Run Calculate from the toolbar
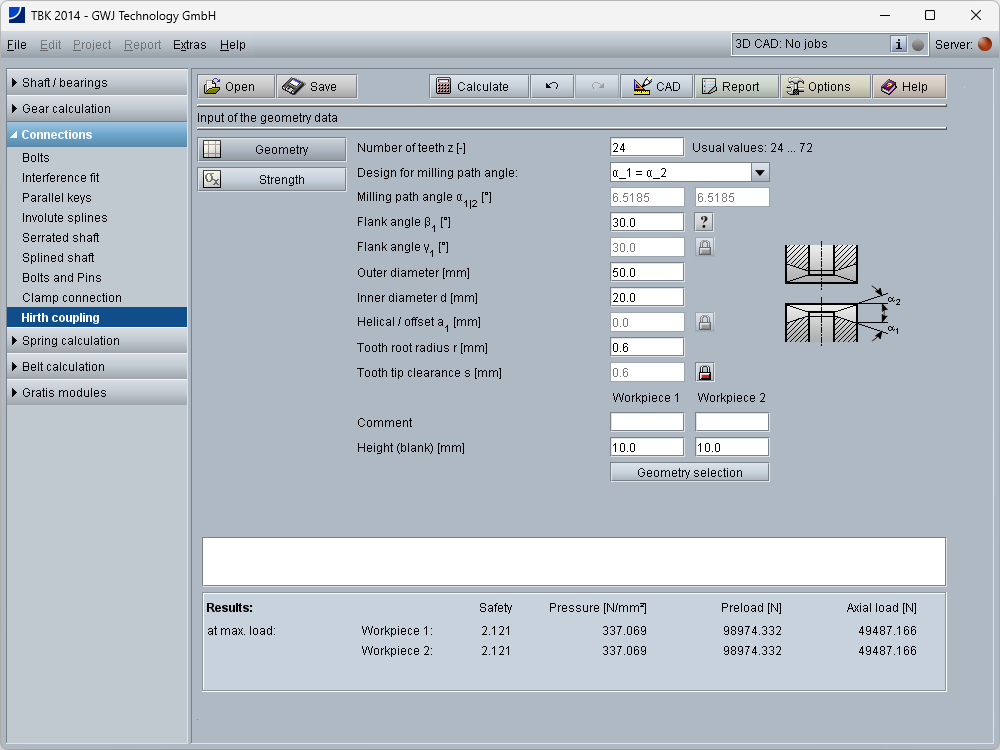 click(x=476, y=87)
